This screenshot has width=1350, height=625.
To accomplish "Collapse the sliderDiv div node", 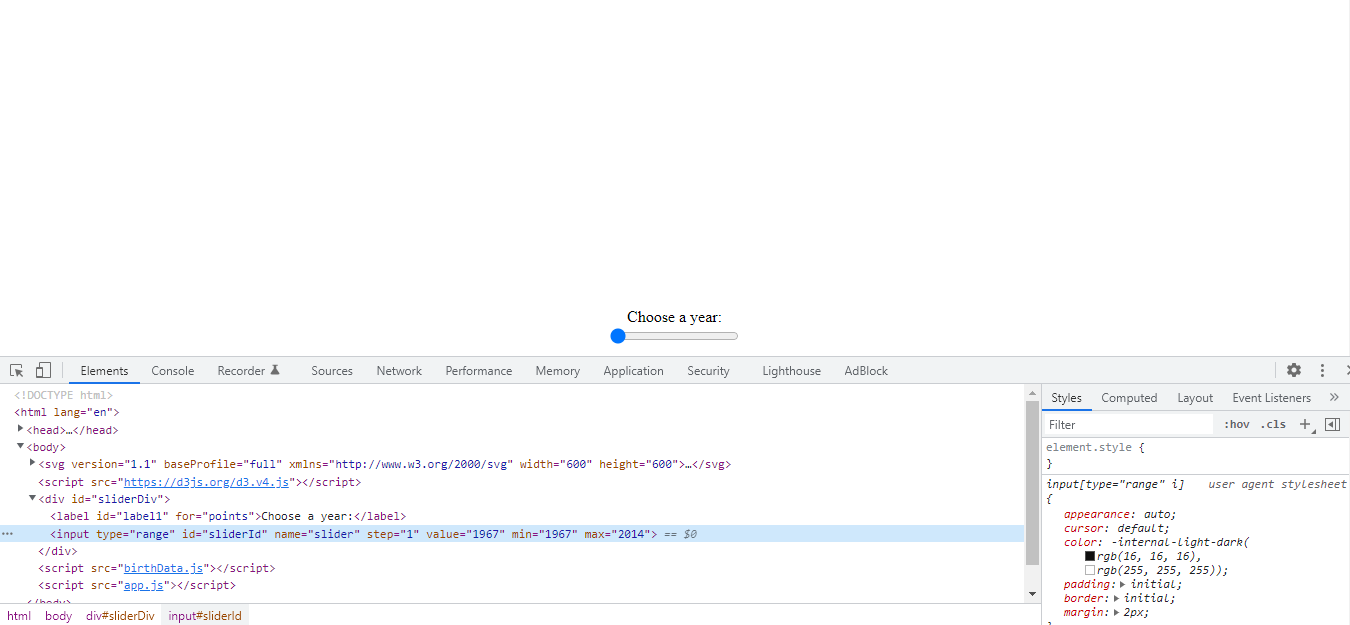I will tap(33, 498).
